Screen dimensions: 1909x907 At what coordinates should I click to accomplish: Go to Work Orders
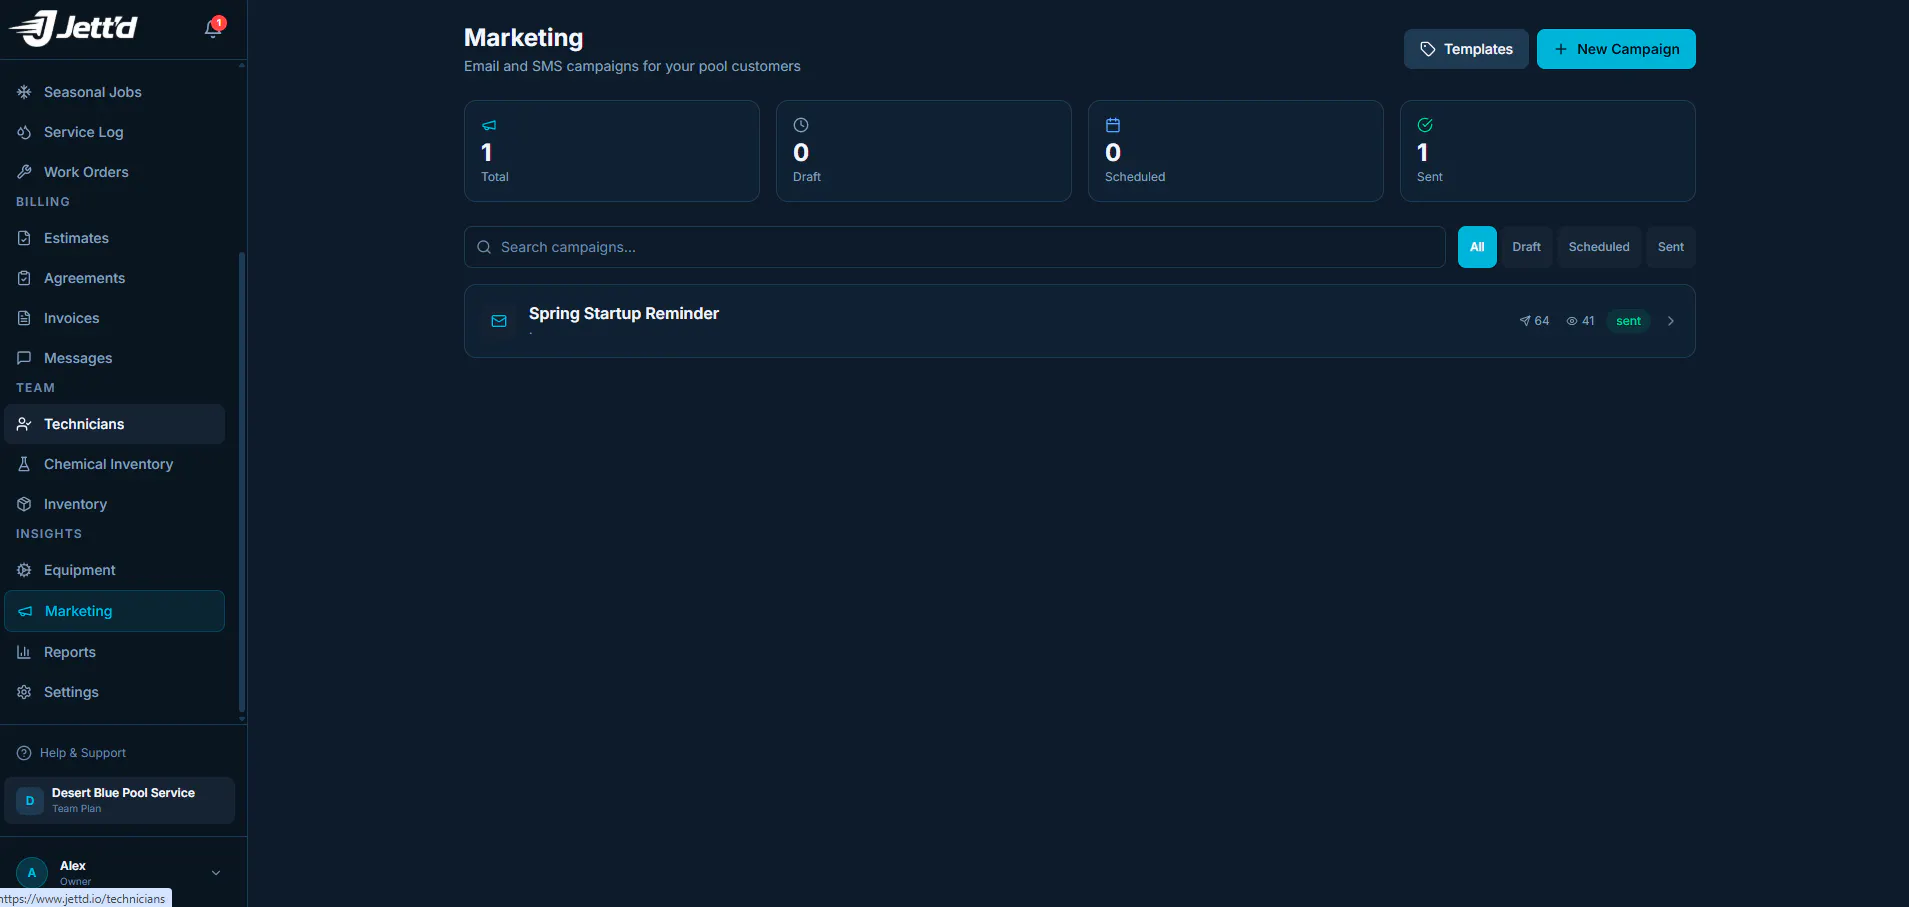[114, 172]
